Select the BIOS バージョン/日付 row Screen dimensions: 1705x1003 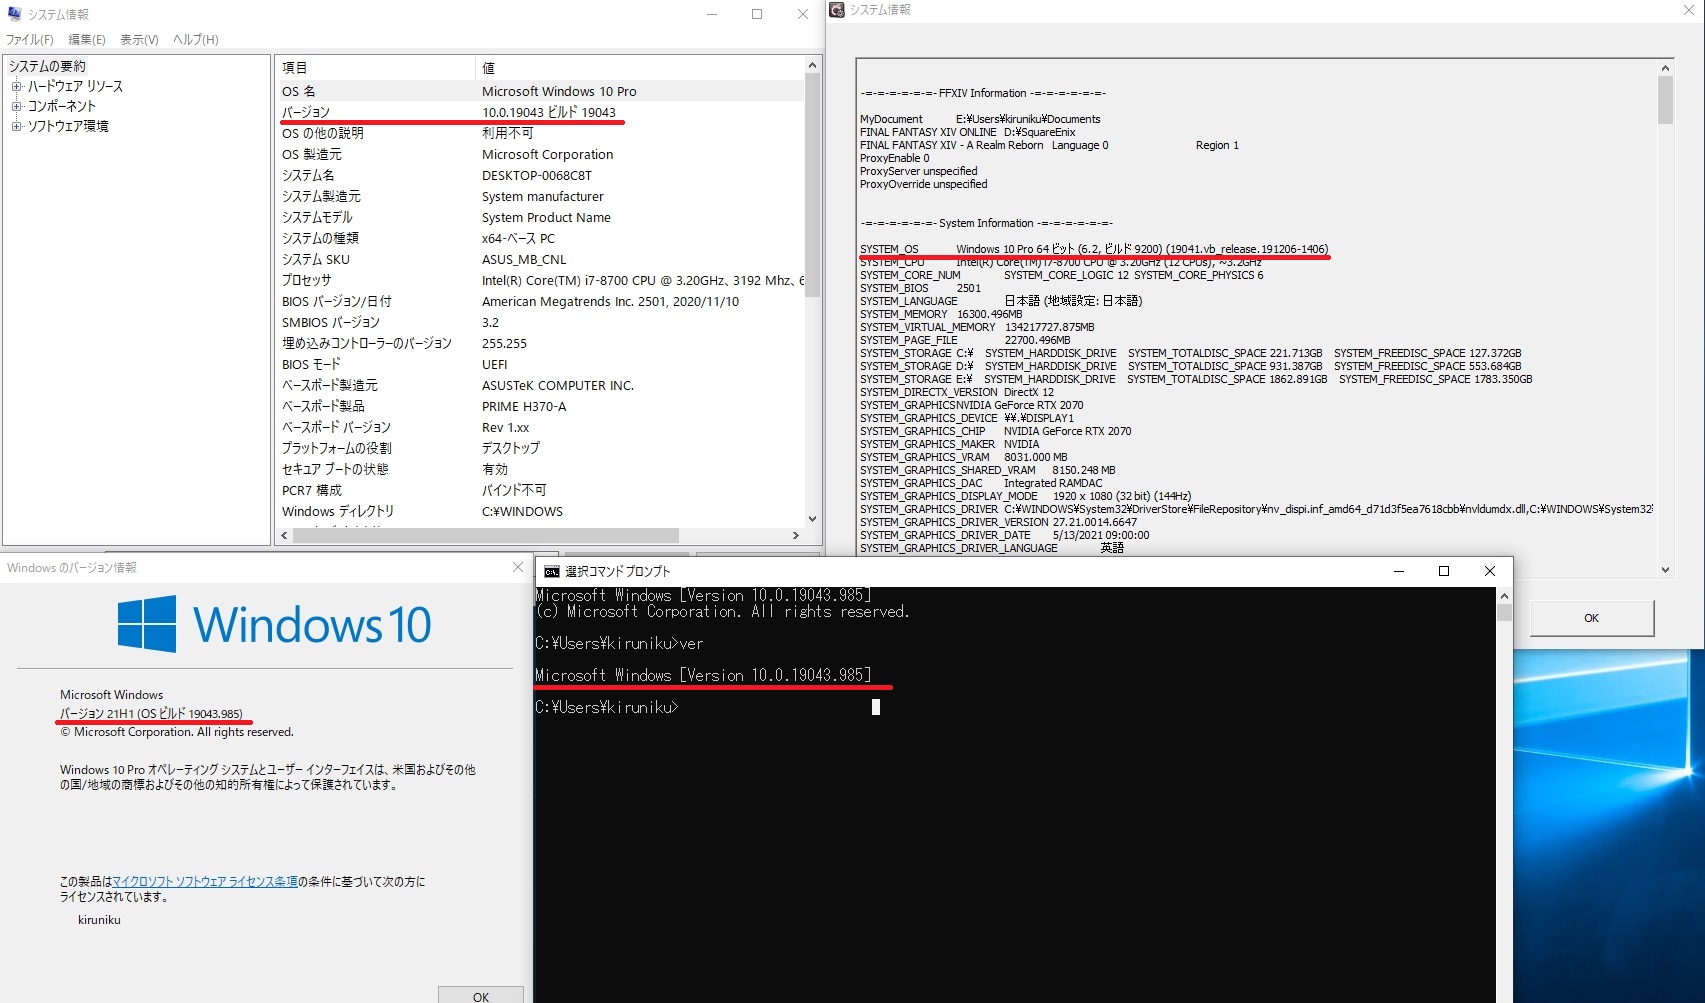click(x=540, y=301)
